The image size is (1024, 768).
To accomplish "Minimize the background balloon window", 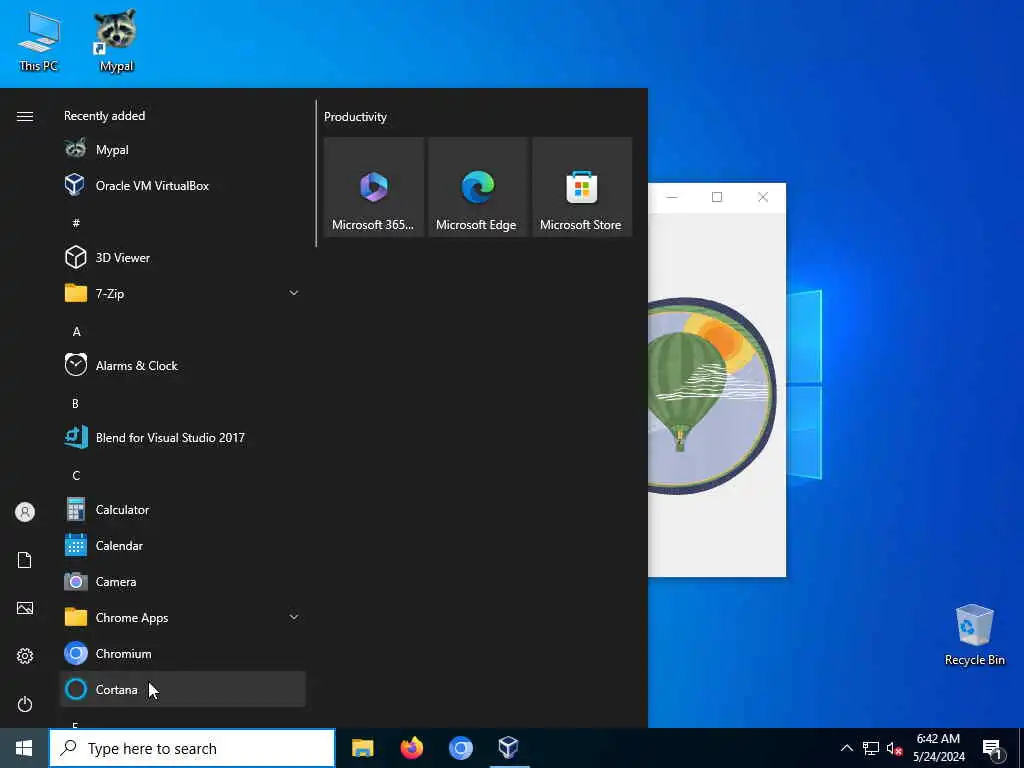I will click(672, 197).
